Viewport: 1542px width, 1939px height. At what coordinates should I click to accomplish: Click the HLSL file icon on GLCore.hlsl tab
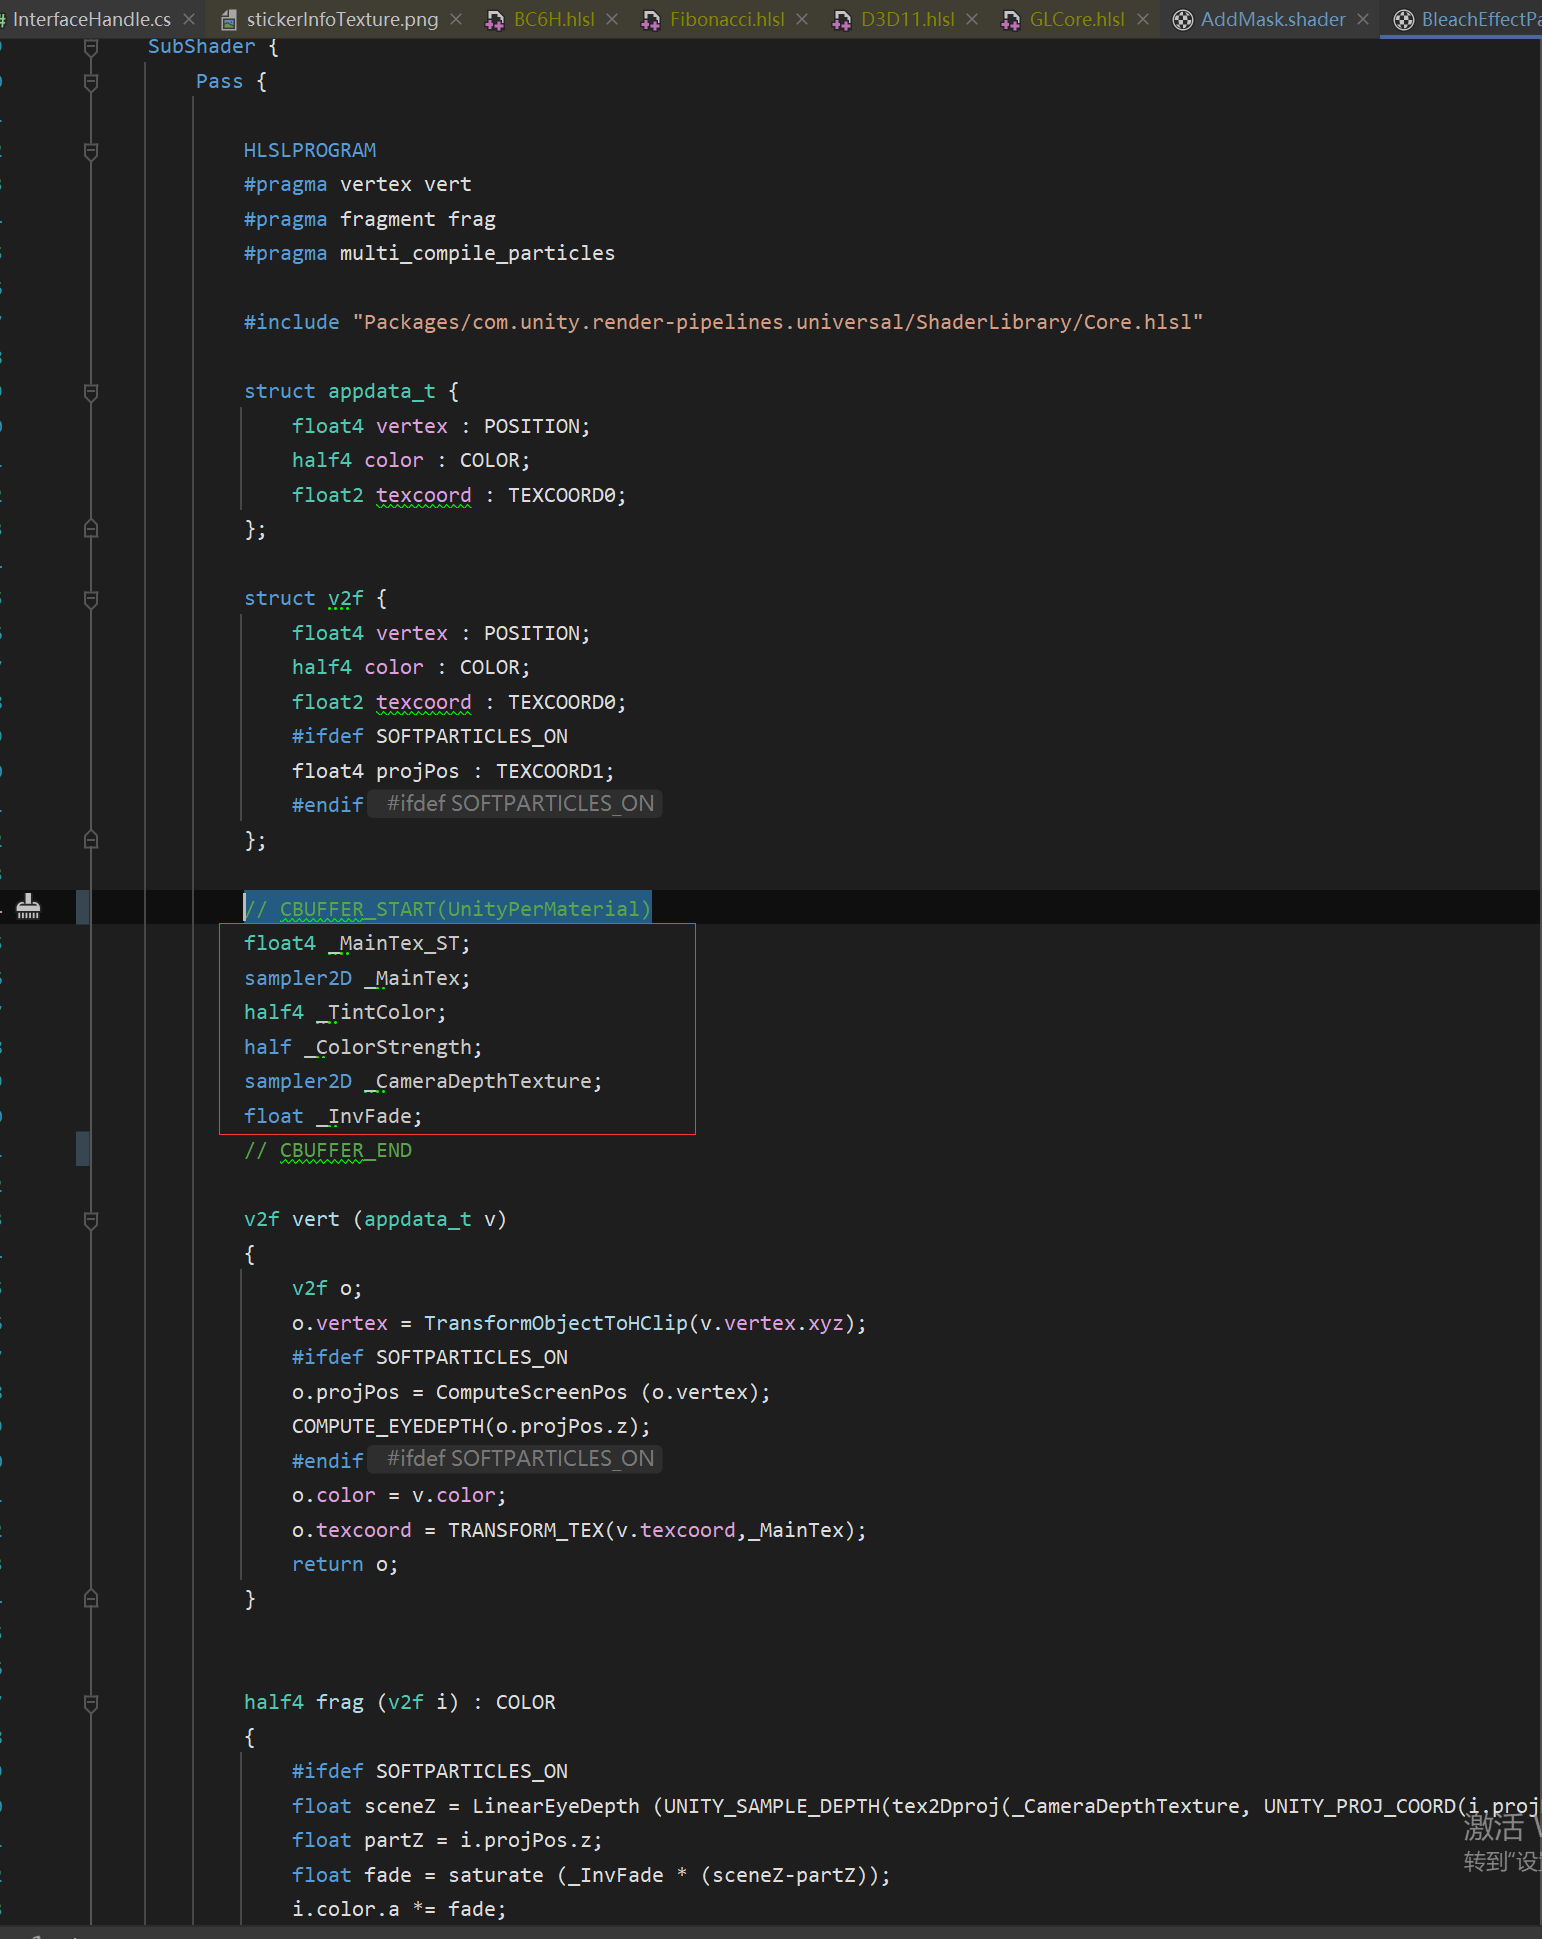click(1011, 20)
